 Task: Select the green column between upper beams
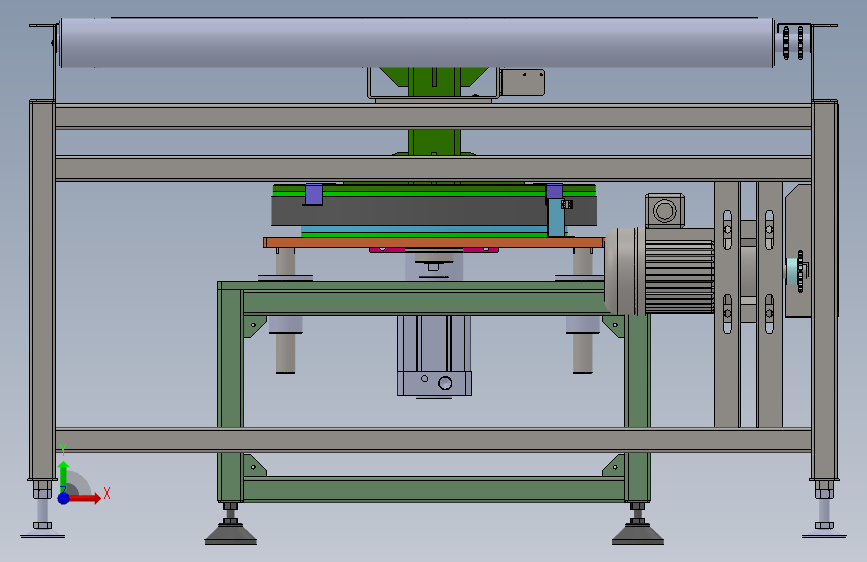pos(434,142)
